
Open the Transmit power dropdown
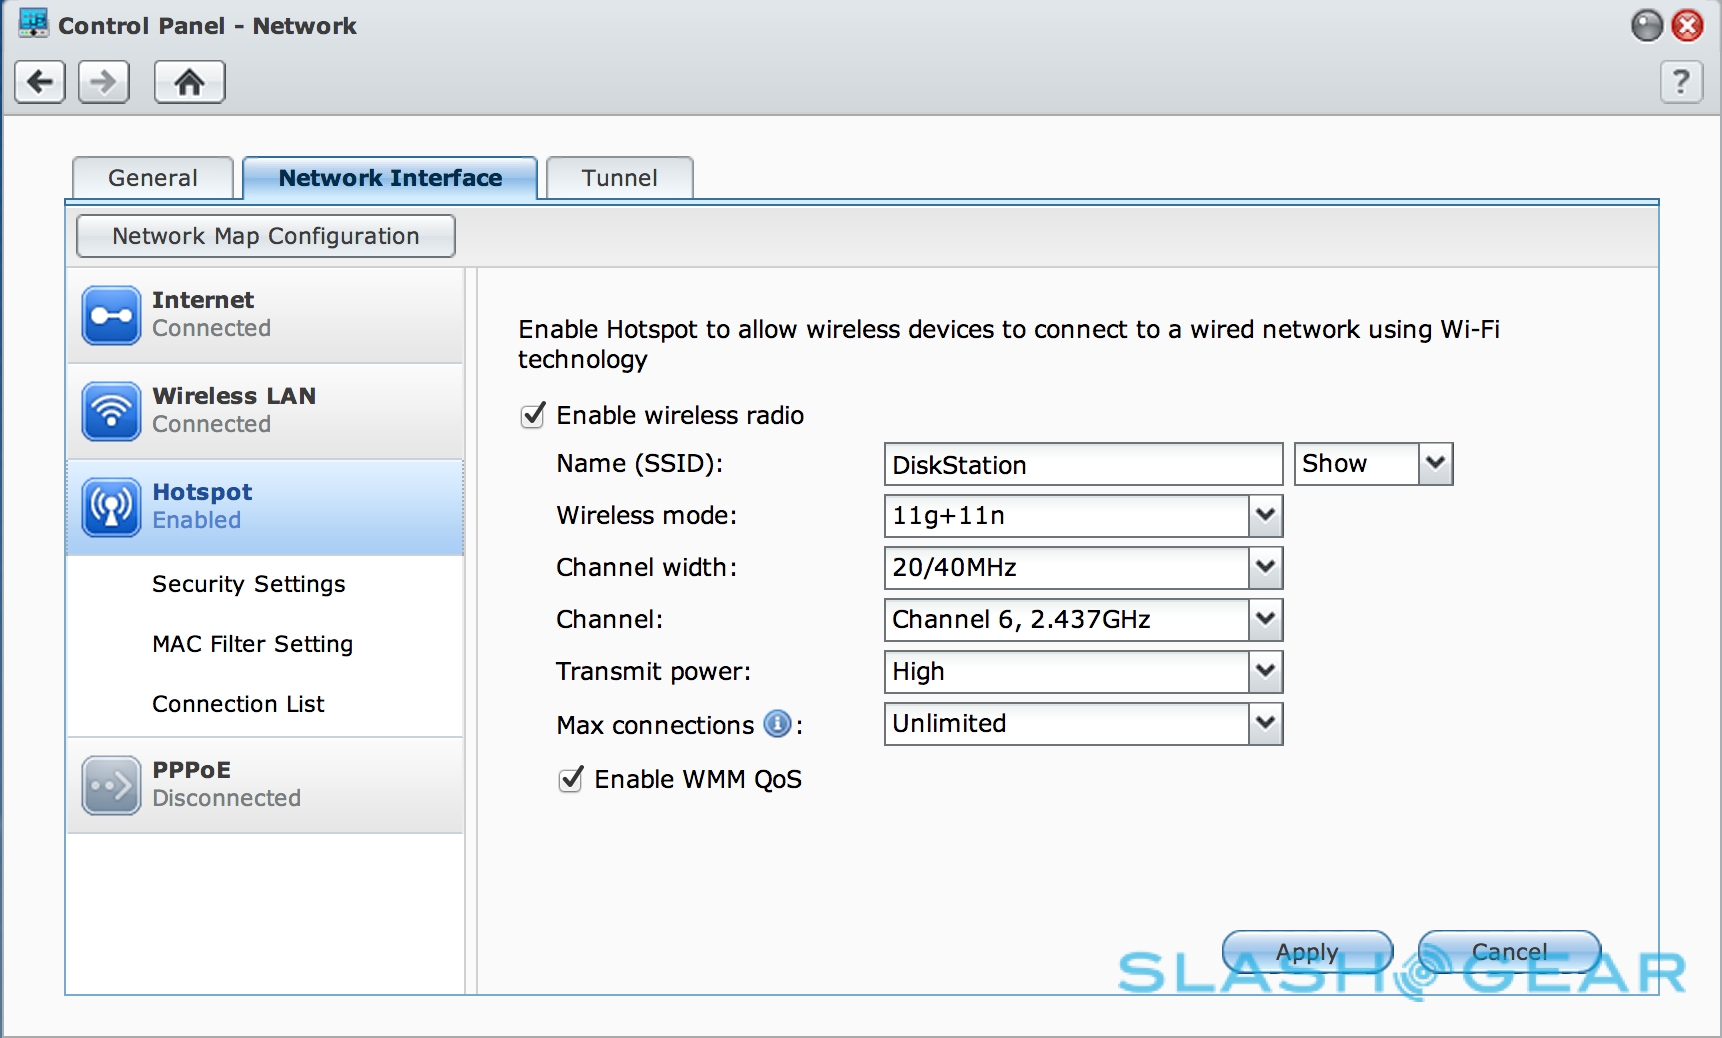1265,672
